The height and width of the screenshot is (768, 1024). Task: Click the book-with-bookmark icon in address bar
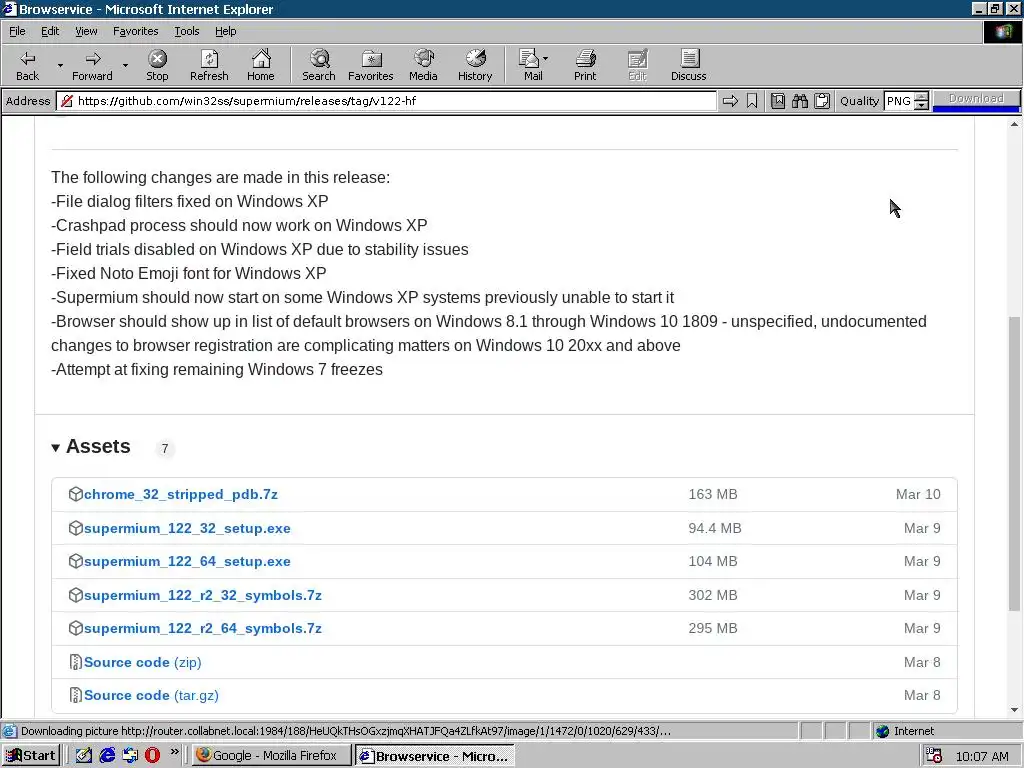[778, 101]
